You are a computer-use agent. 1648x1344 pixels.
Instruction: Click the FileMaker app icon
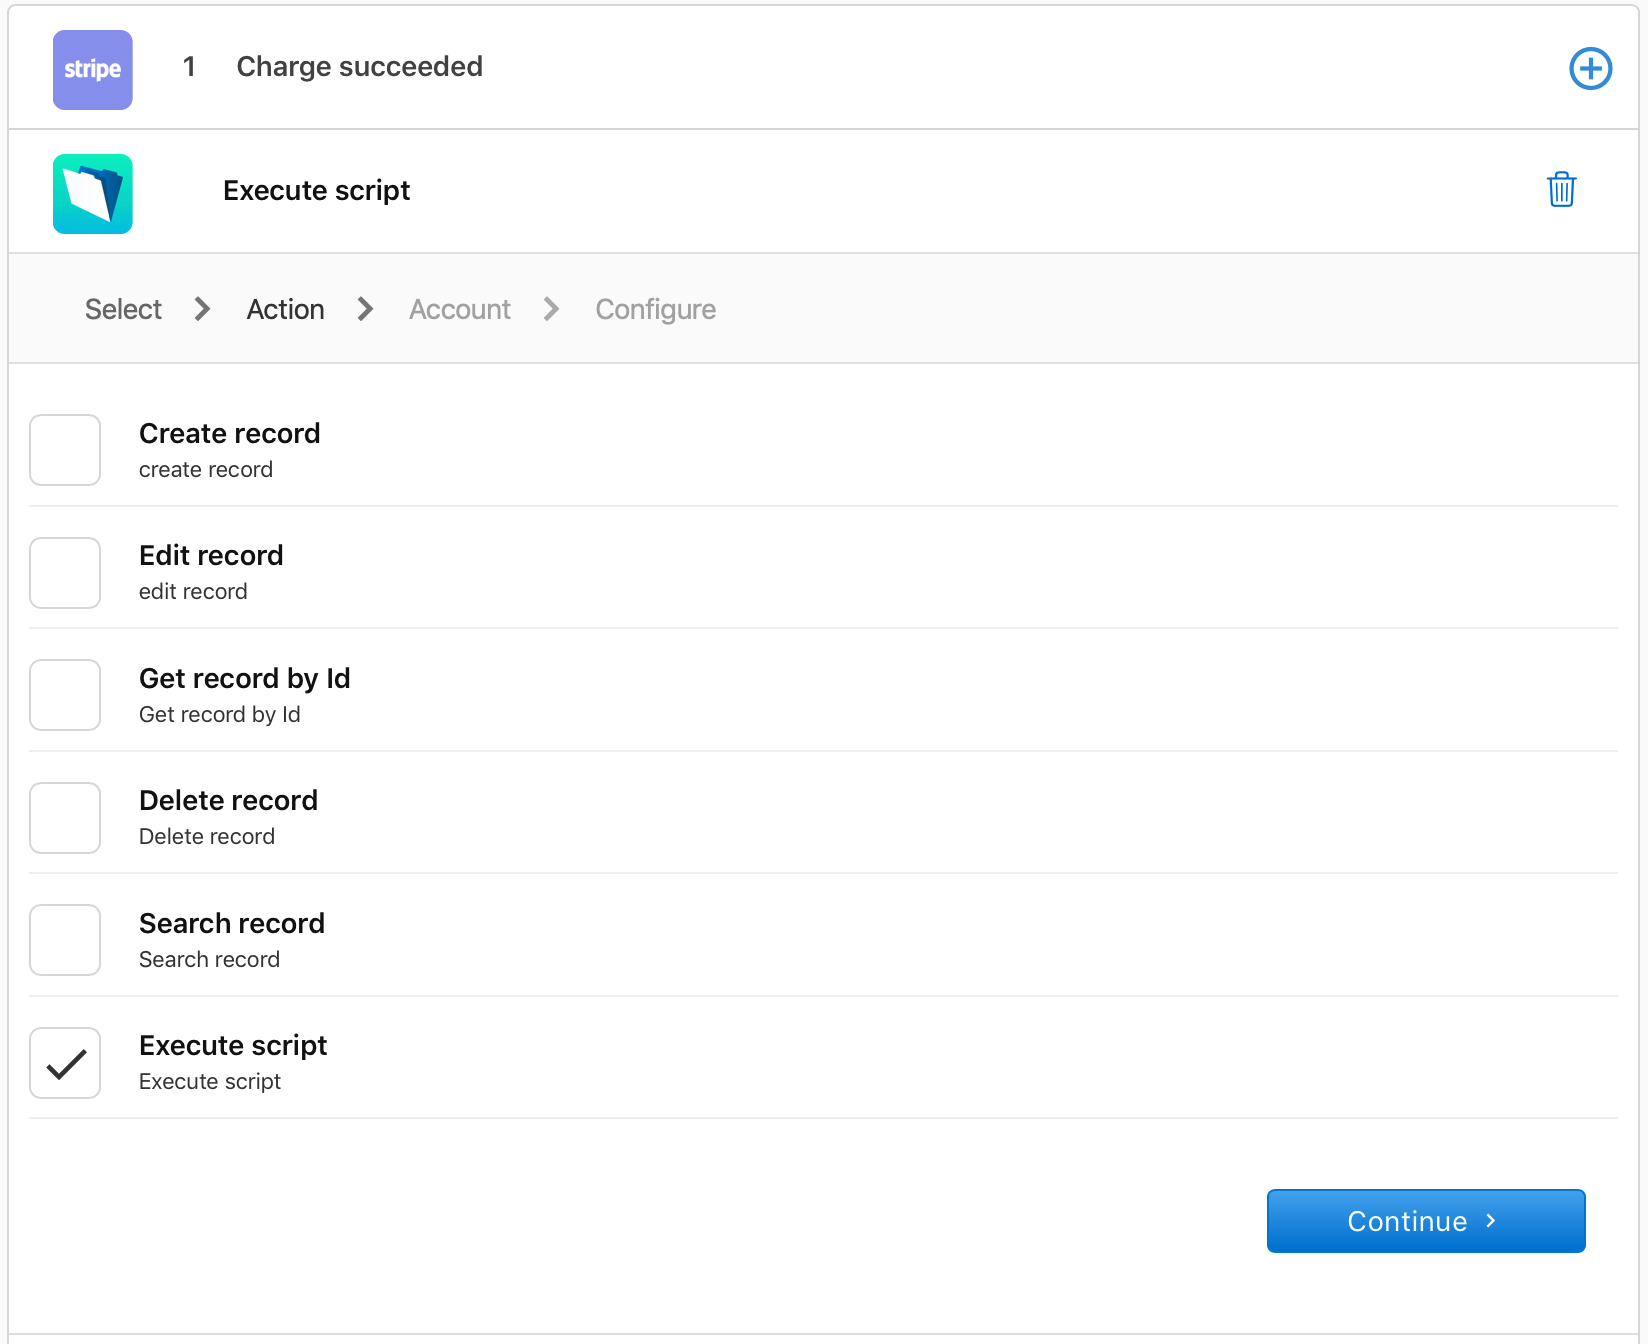tap(93, 193)
